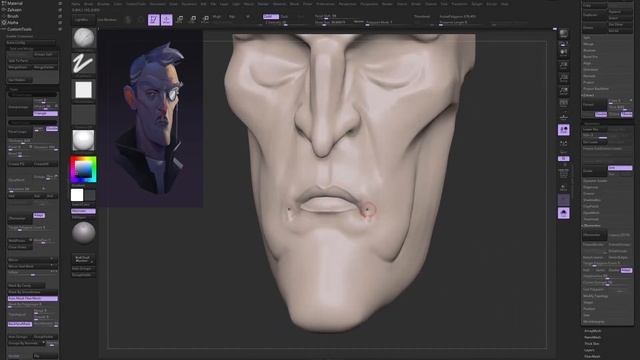Viewport: 640px width, 360px height.
Task: Open the File menu
Action: (x=213, y=4)
